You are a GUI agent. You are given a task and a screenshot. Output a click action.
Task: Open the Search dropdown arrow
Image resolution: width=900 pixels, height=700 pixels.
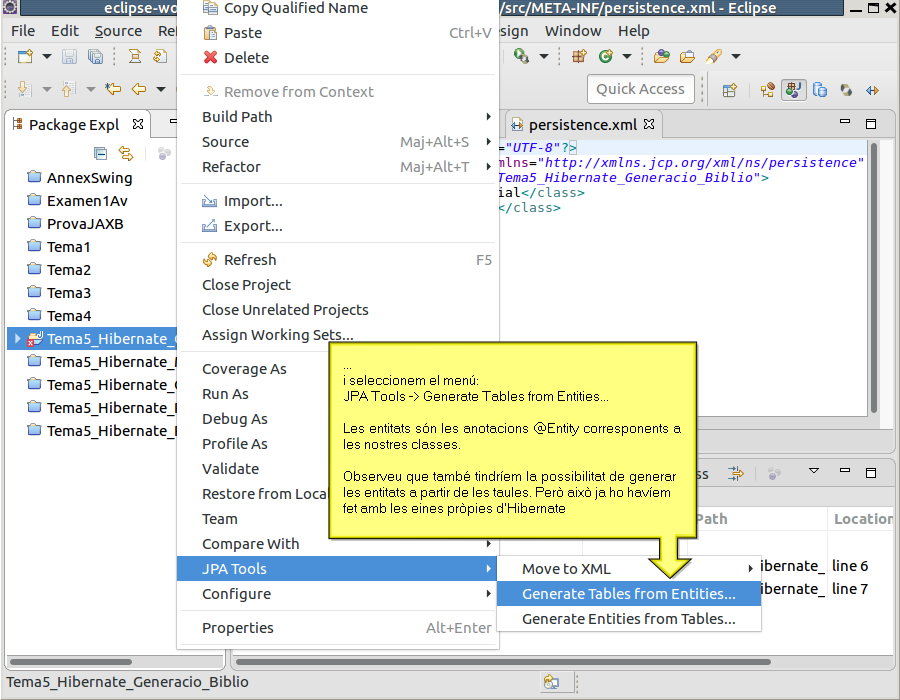click(x=736, y=56)
